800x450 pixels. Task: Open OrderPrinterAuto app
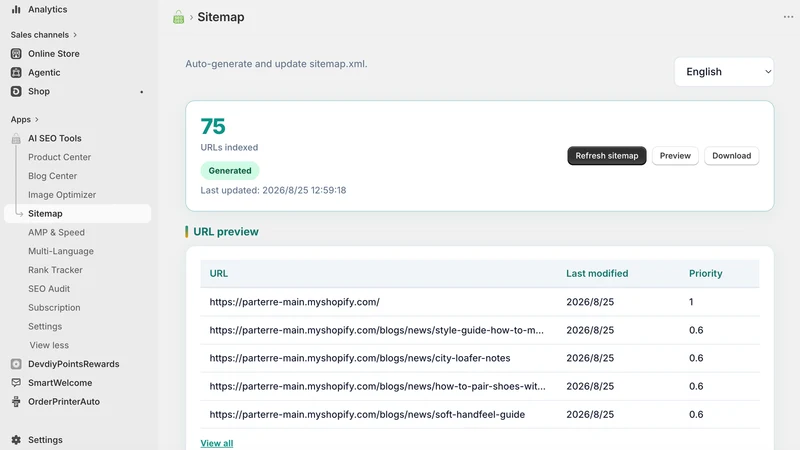[64, 402]
